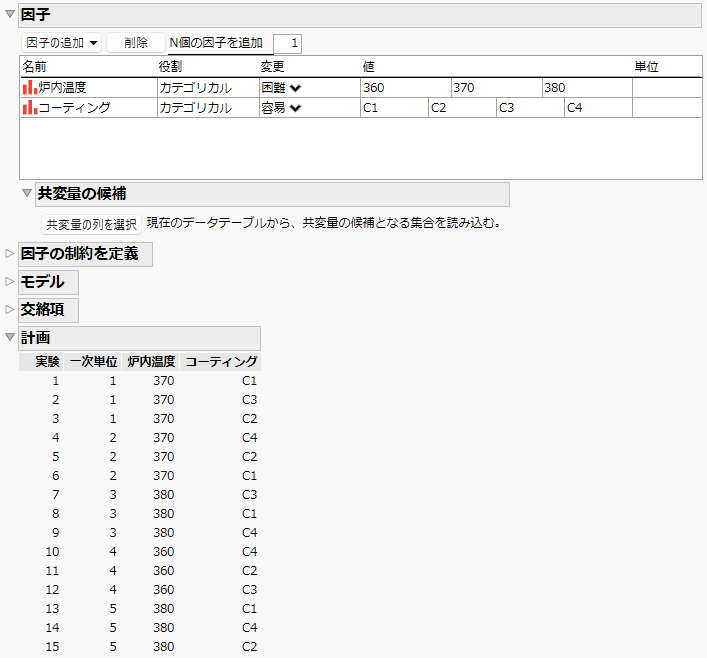This screenshot has width=707, height=658.
Task: Expand the モデル section
Action: click(10, 282)
